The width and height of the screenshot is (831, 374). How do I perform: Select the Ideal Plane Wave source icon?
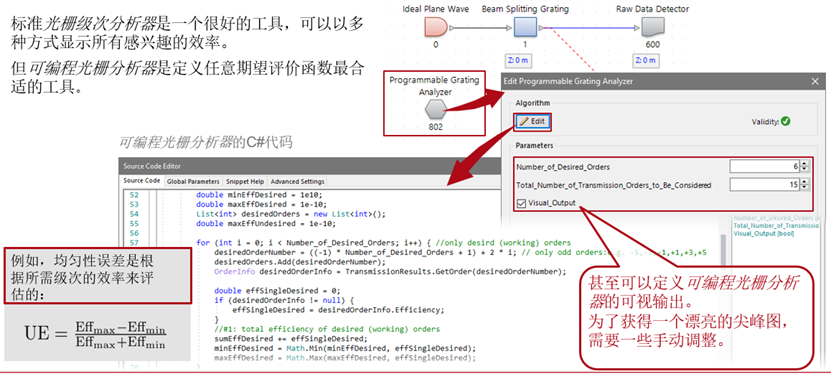coord(436,26)
